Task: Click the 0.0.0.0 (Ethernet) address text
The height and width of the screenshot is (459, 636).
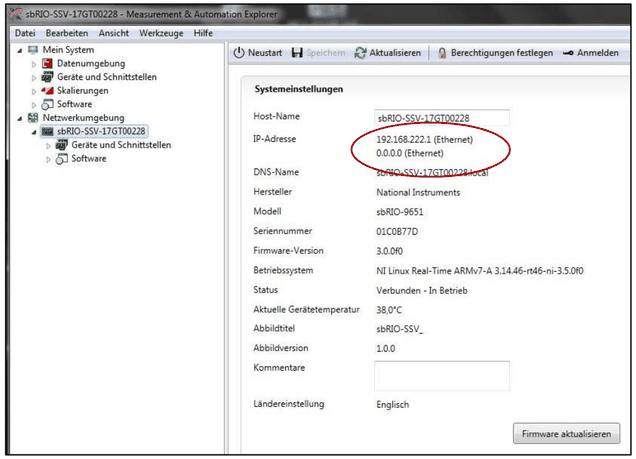Action: pos(410,153)
